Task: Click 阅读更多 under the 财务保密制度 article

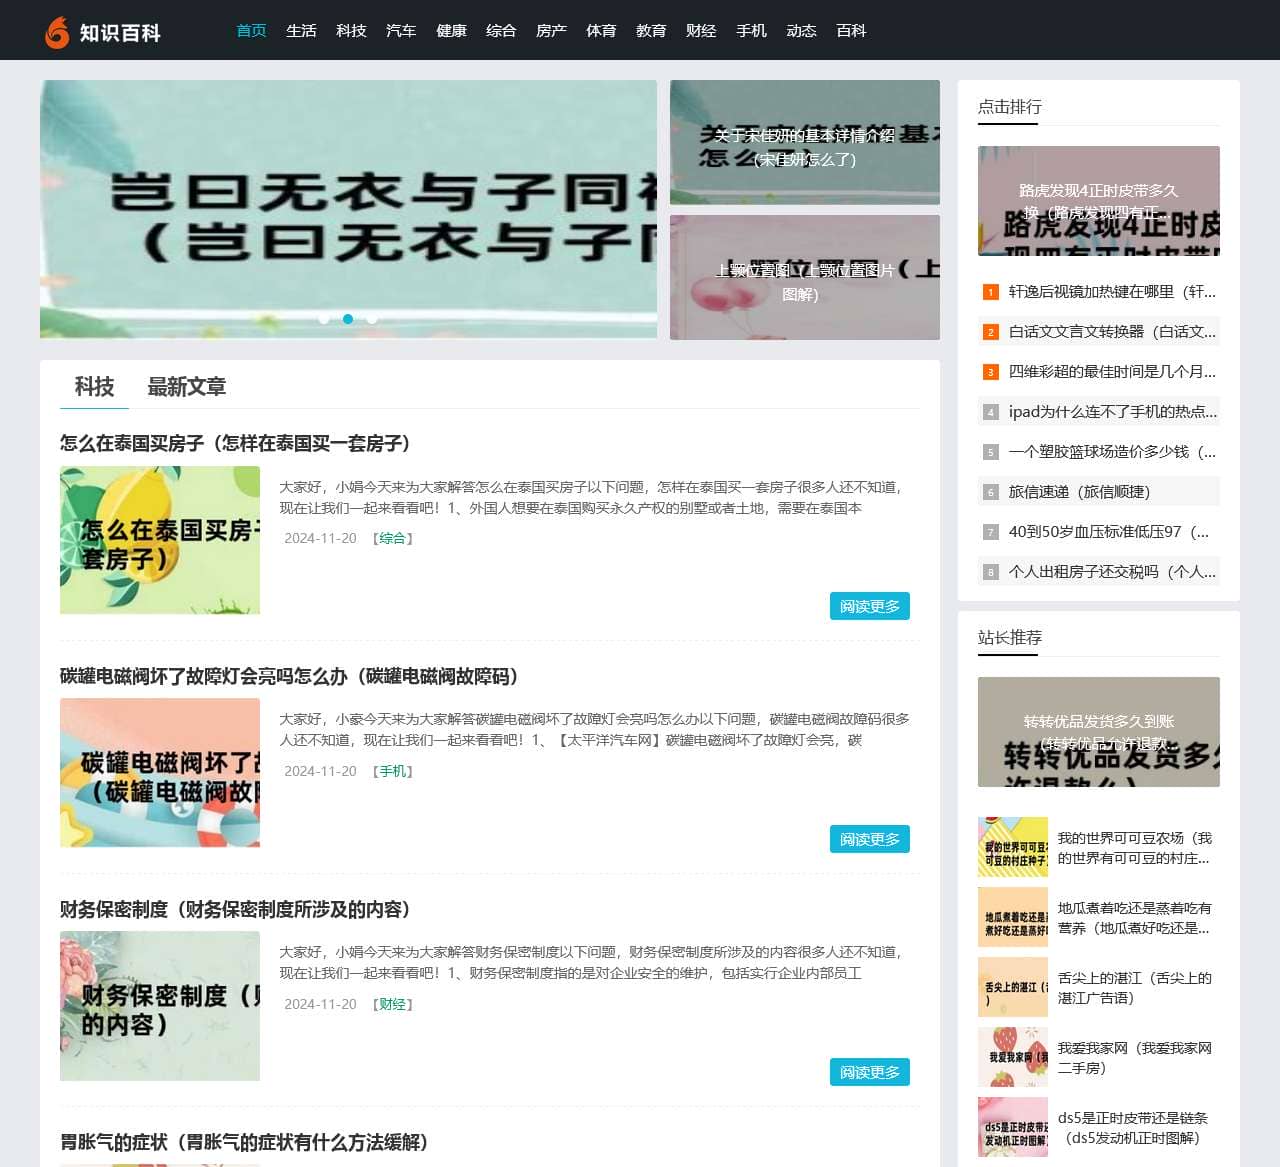Action: click(x=869, y=1072)
